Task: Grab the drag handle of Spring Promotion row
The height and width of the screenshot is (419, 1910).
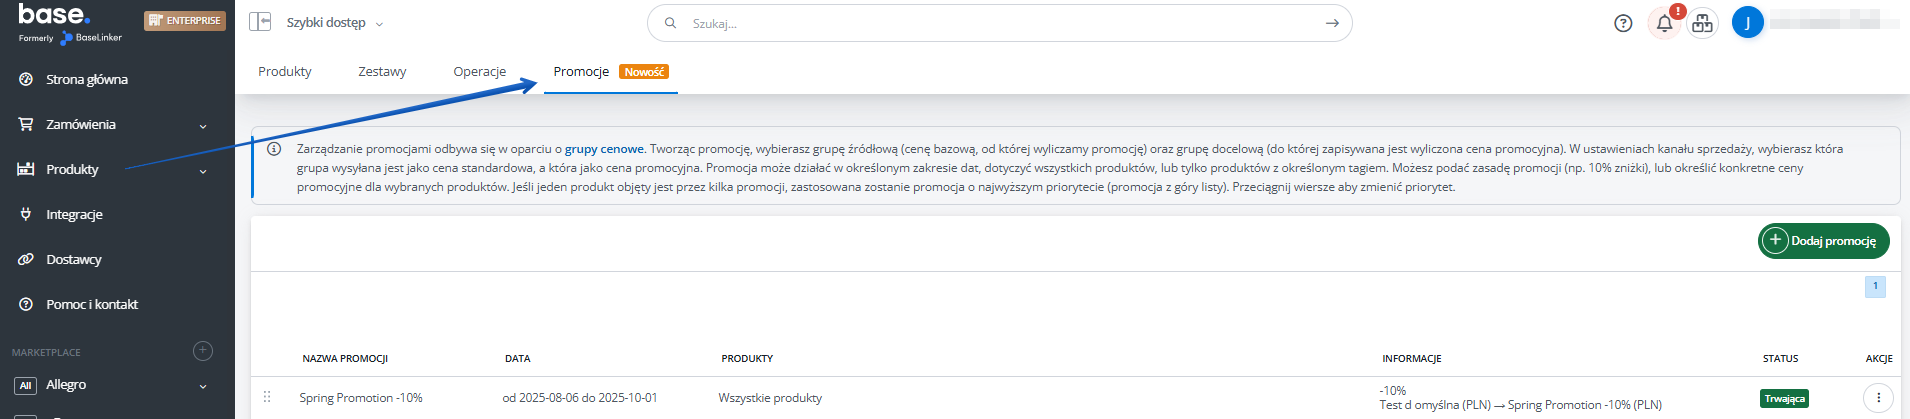Action: point(267,397)
